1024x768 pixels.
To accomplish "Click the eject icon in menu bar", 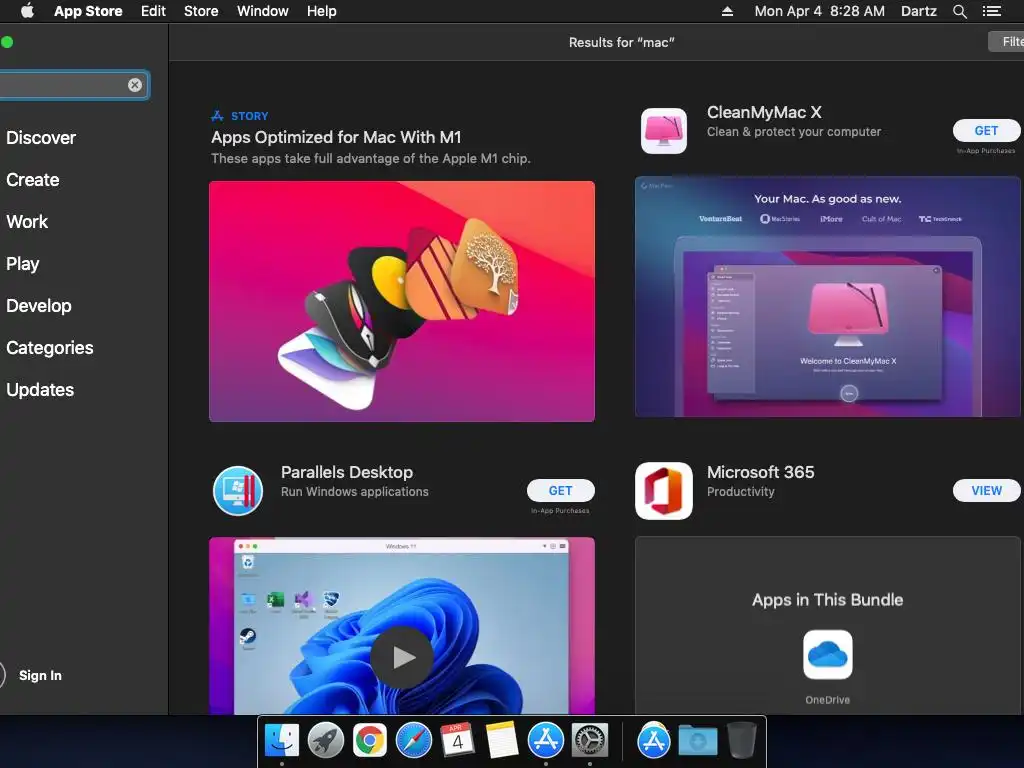I will 727,11.
